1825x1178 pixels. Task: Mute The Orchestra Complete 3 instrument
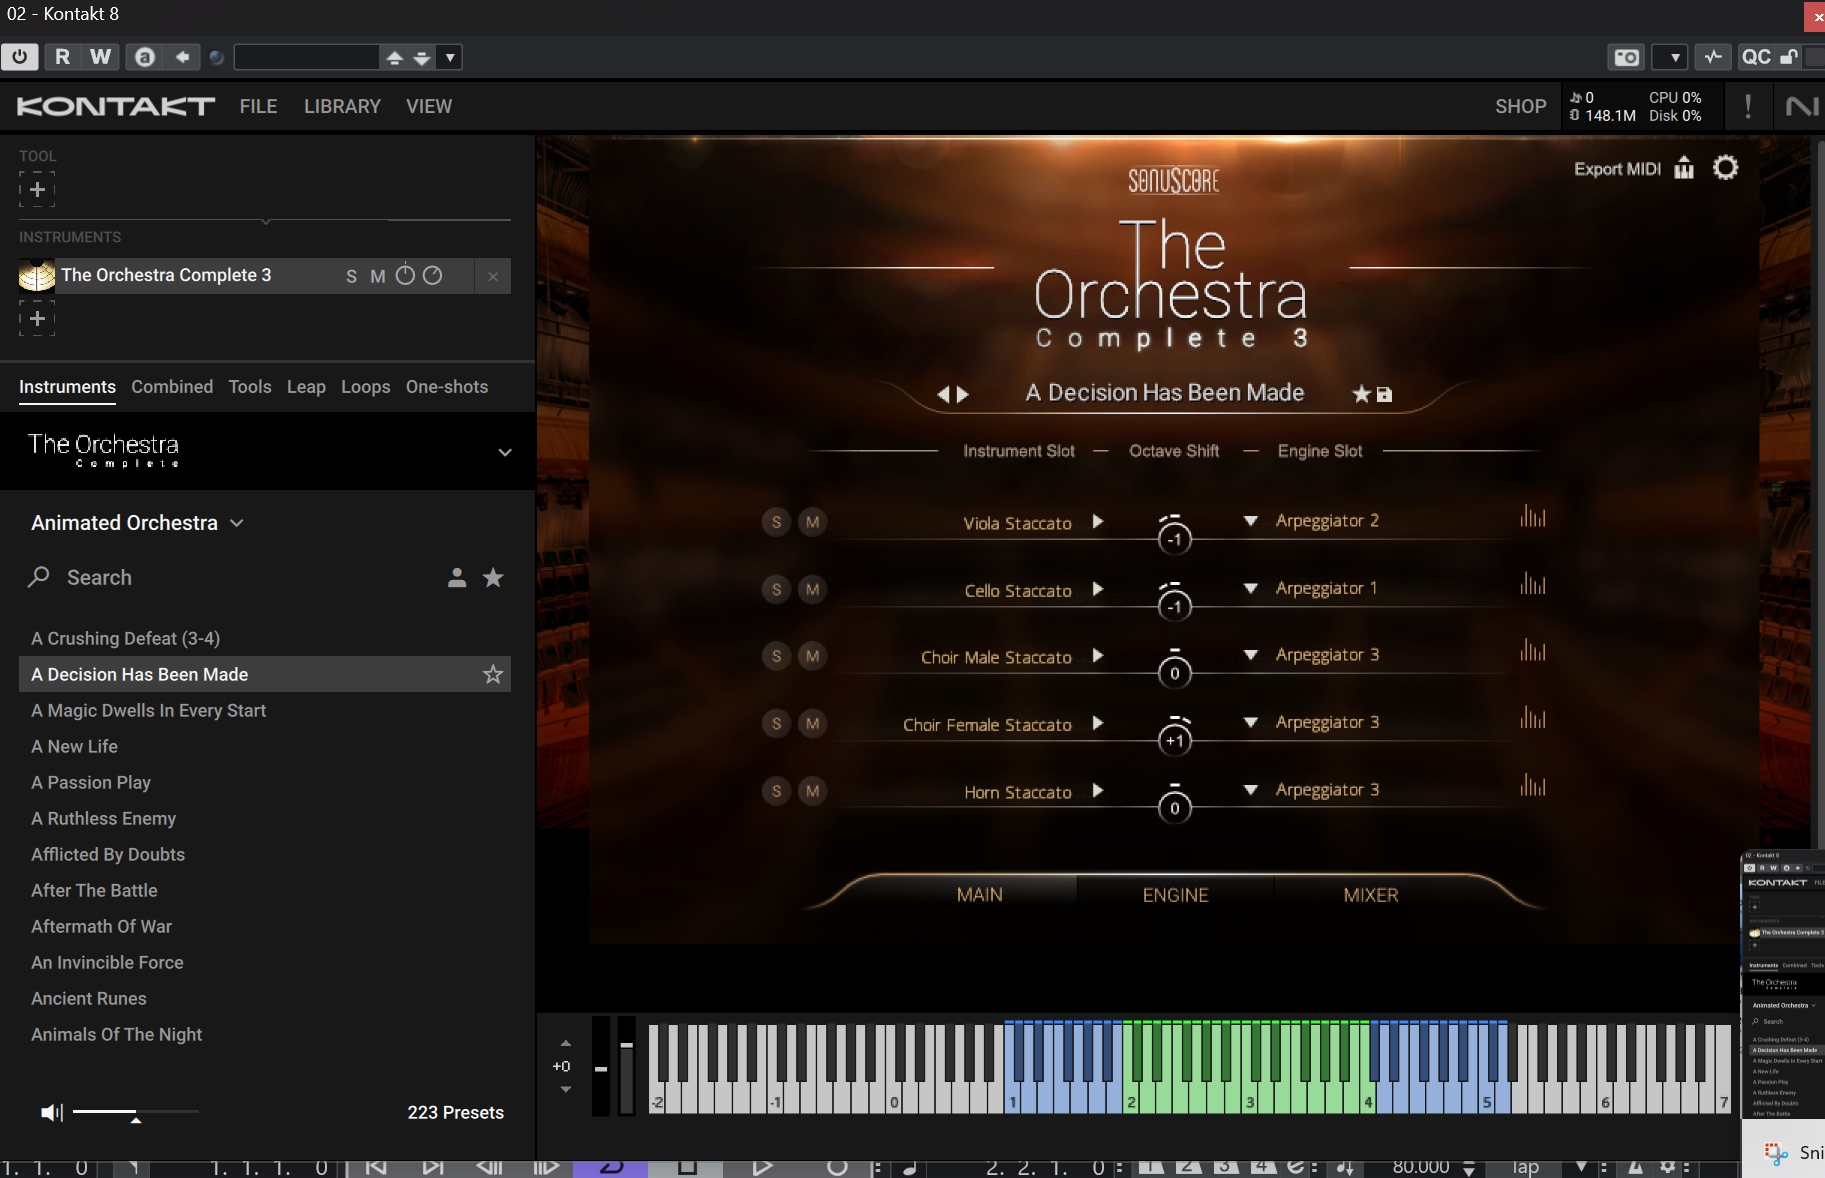[x=377, y=276]
